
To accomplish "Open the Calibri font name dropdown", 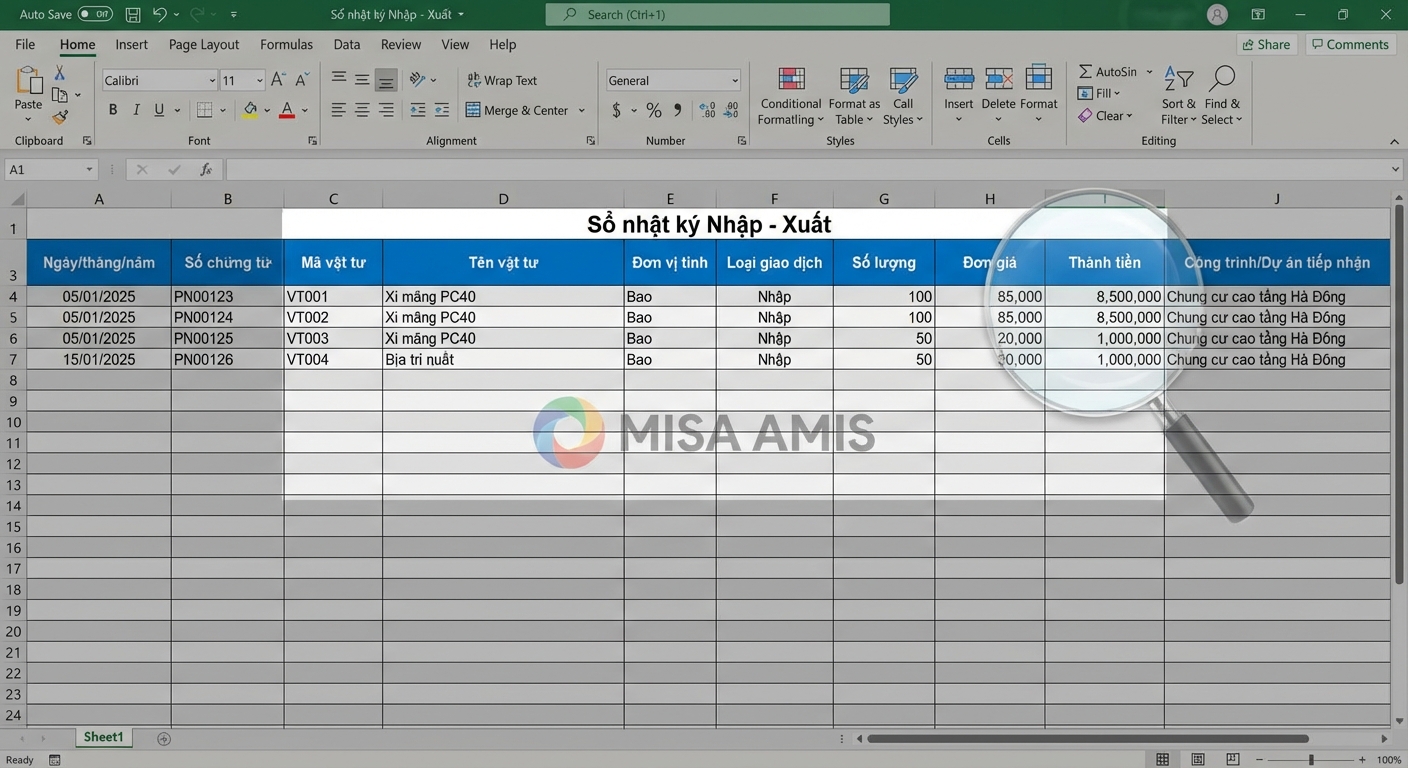I will 212,81.
